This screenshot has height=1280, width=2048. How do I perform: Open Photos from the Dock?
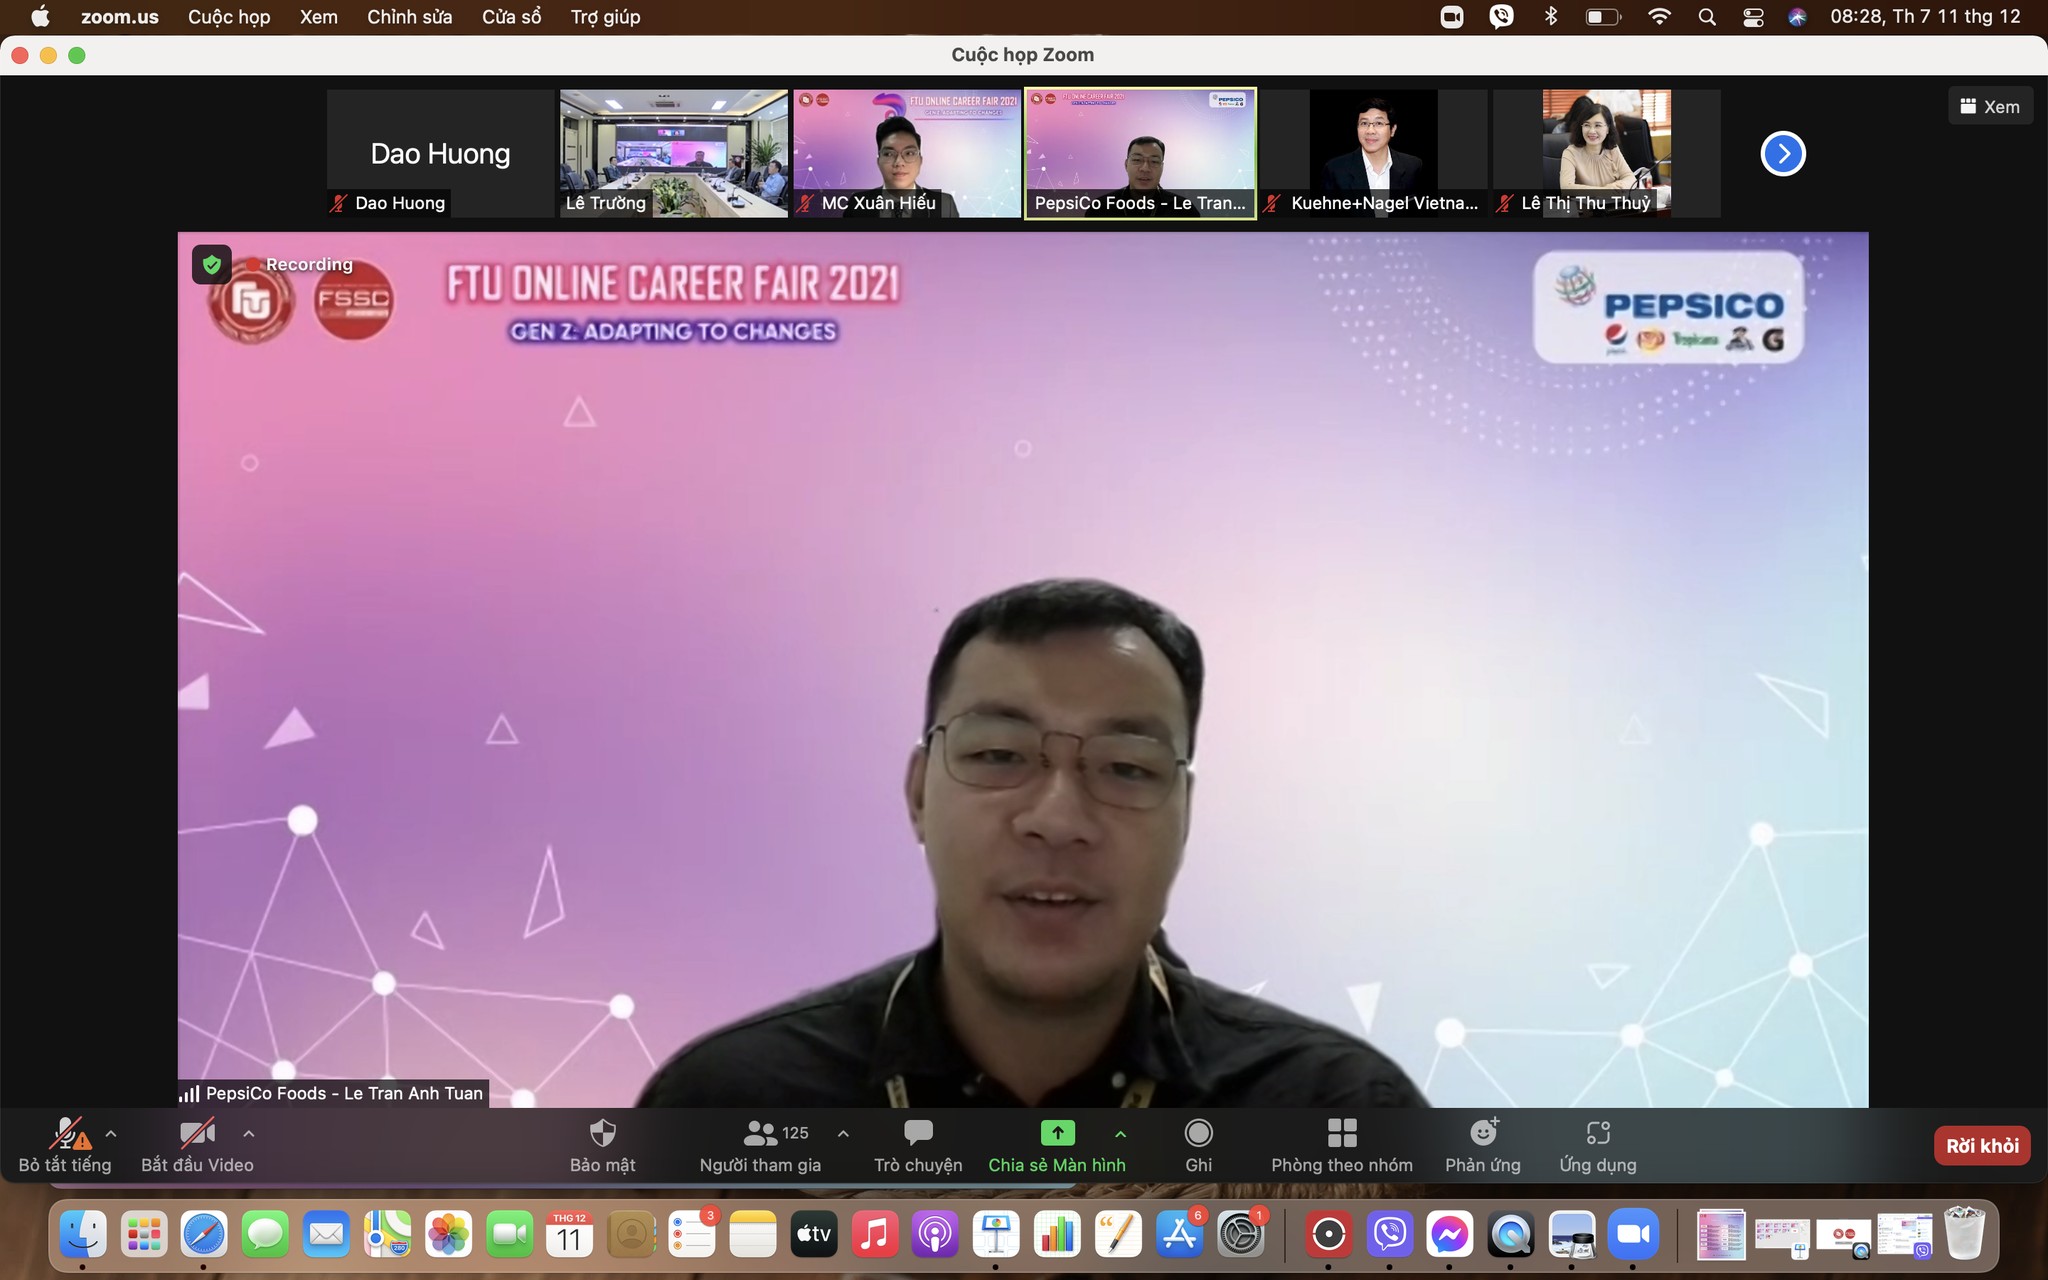coord(448,1235)
